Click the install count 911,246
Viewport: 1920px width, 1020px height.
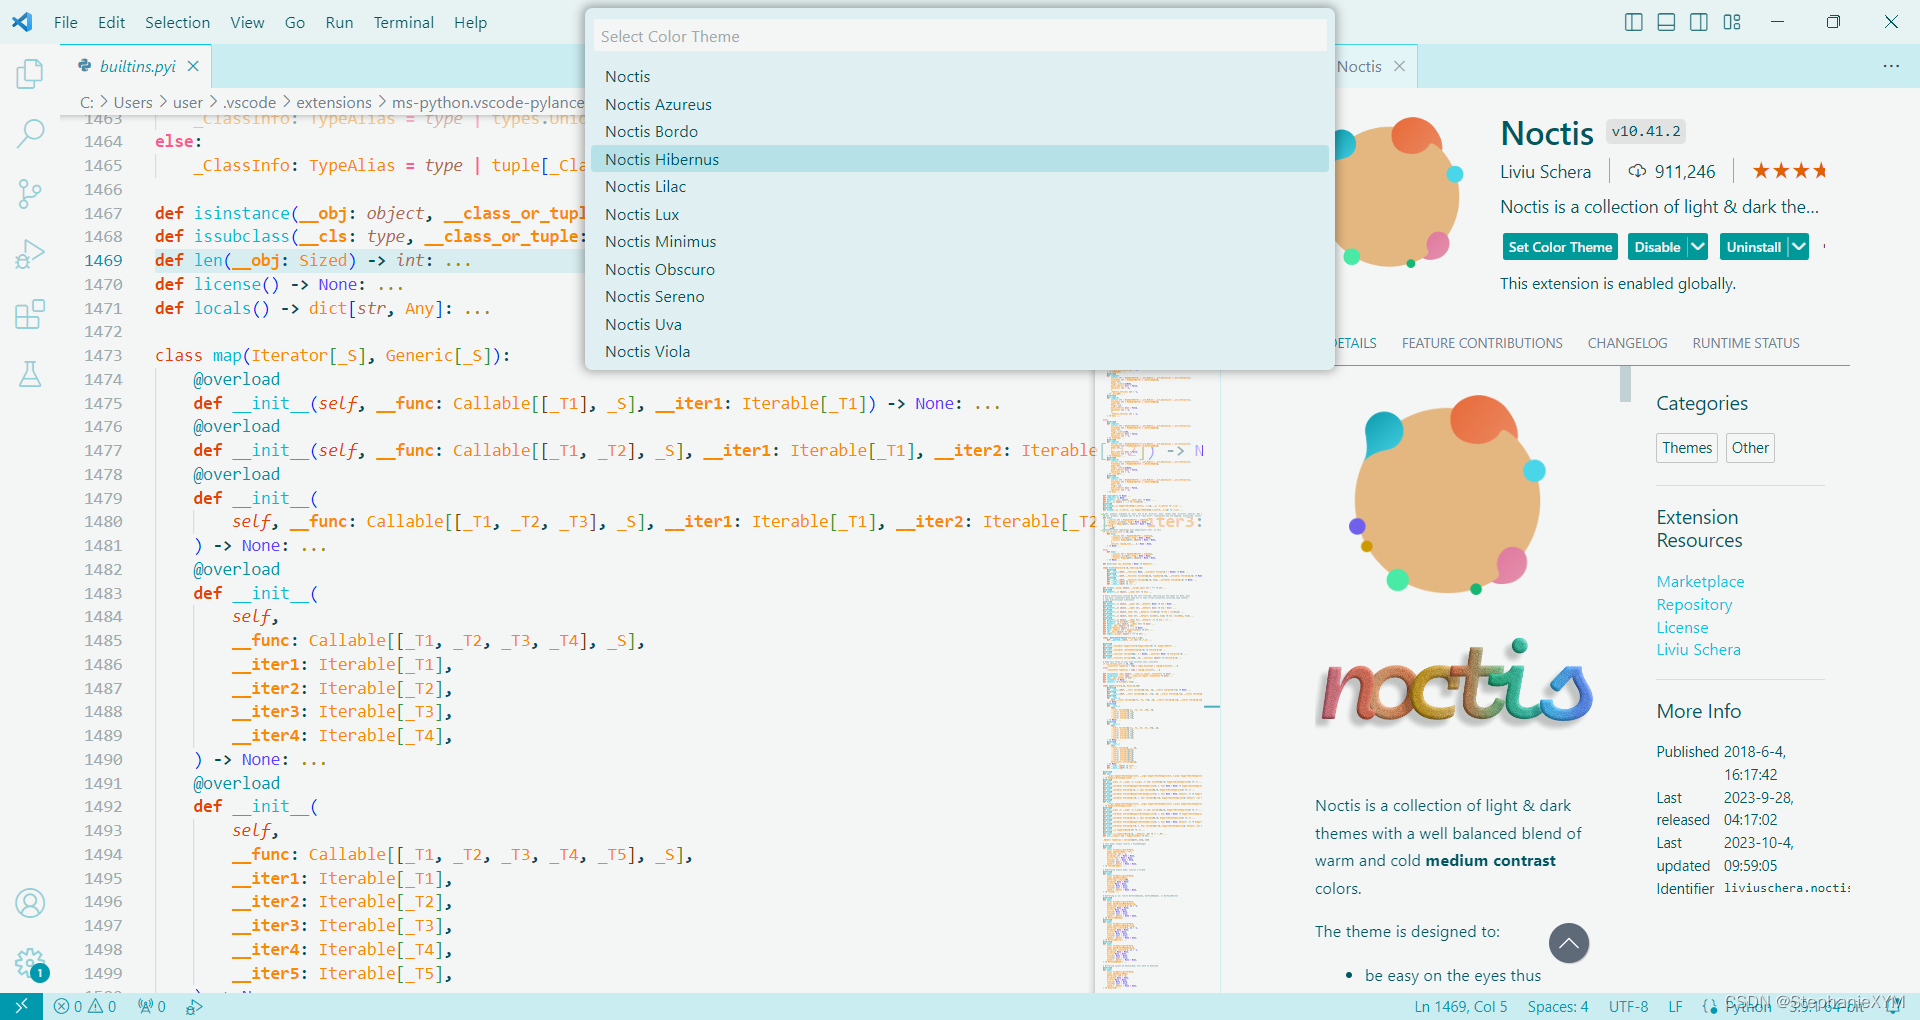click(x=1672, y=171)
